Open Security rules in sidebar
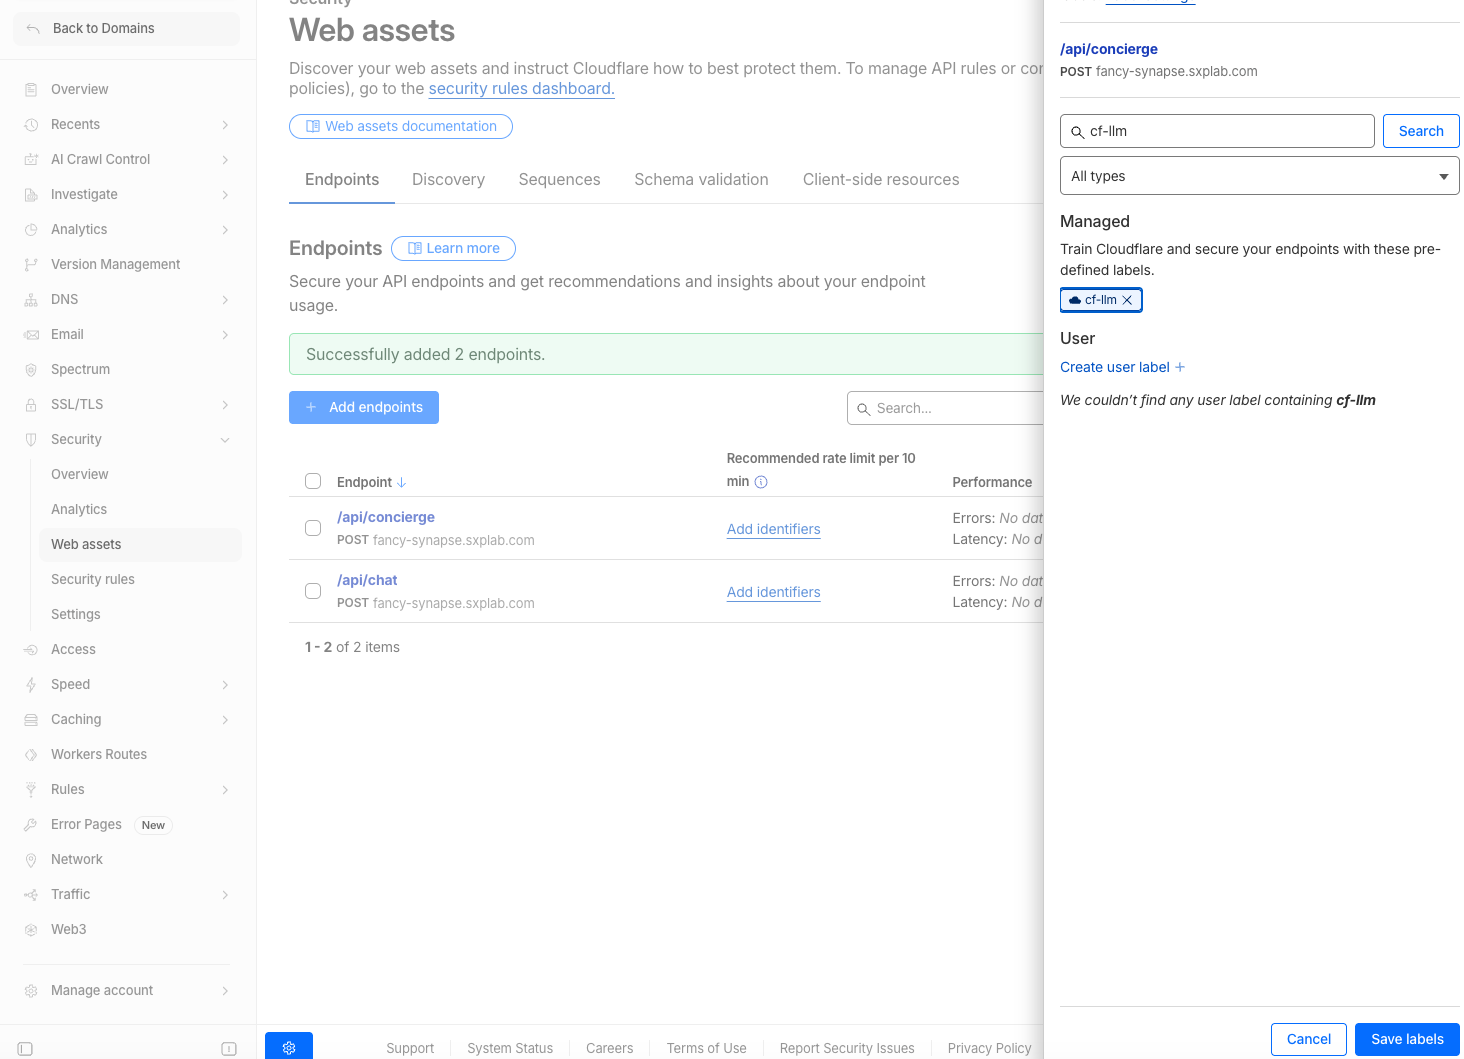 [93, 579]
